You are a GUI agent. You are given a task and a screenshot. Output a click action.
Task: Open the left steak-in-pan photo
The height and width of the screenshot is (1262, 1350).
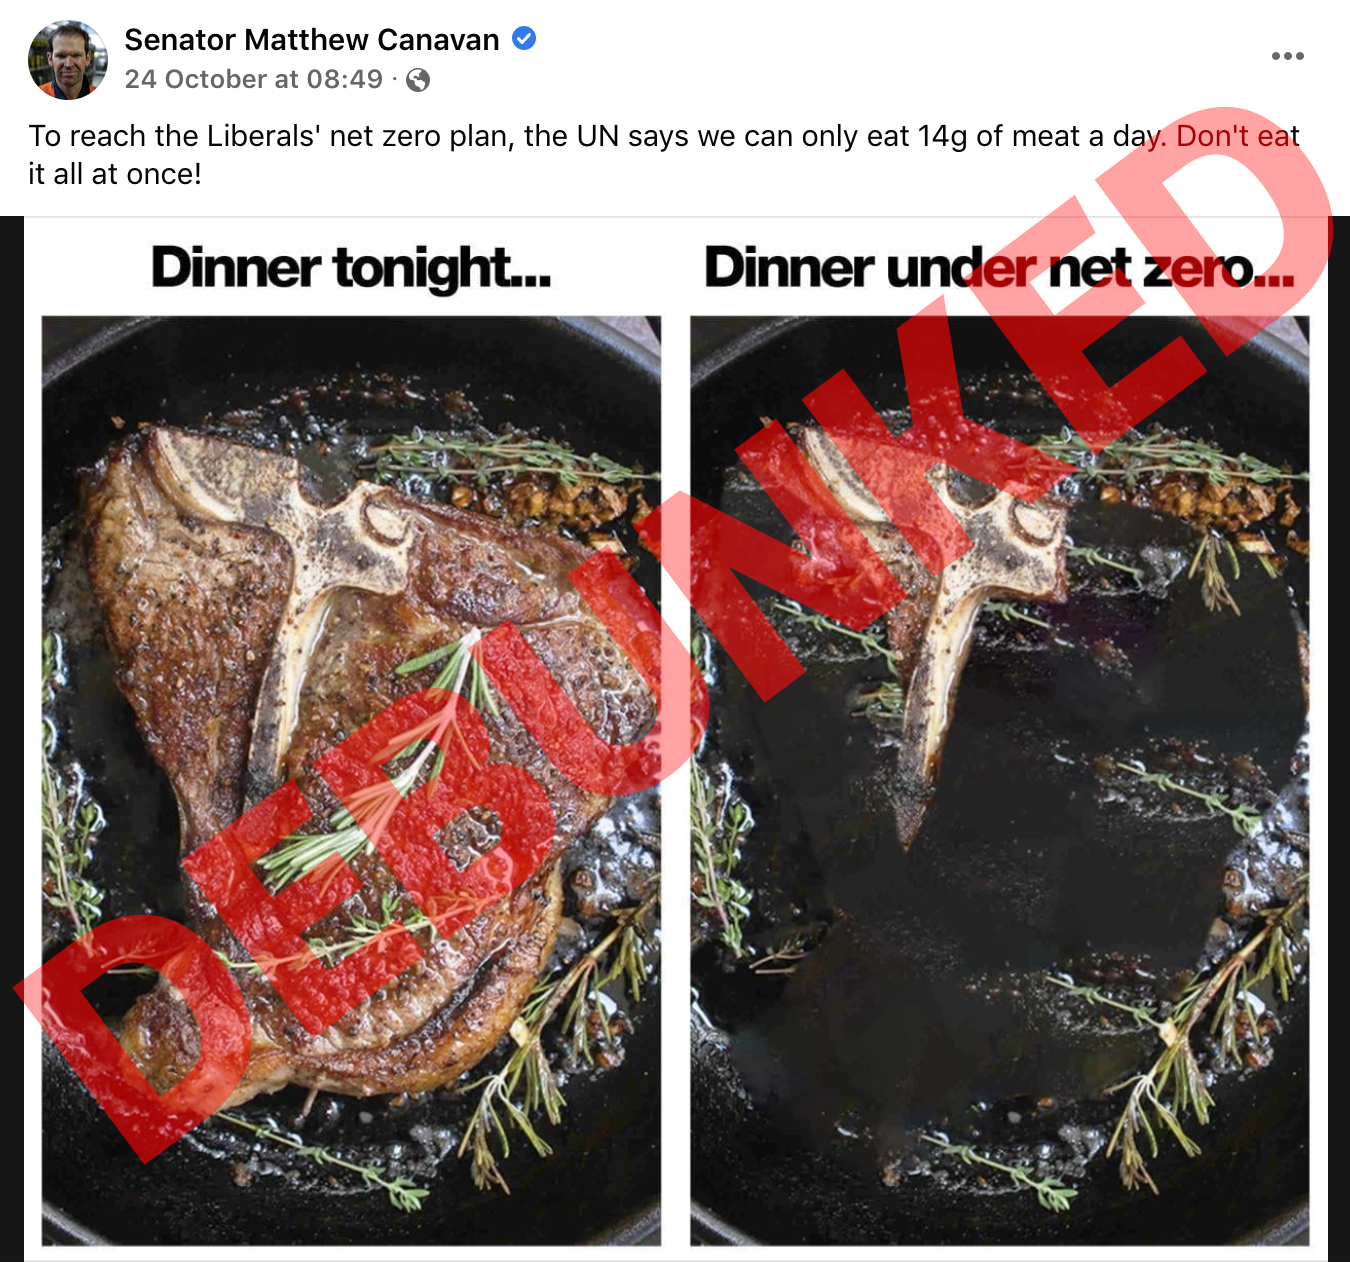point(351,781)
